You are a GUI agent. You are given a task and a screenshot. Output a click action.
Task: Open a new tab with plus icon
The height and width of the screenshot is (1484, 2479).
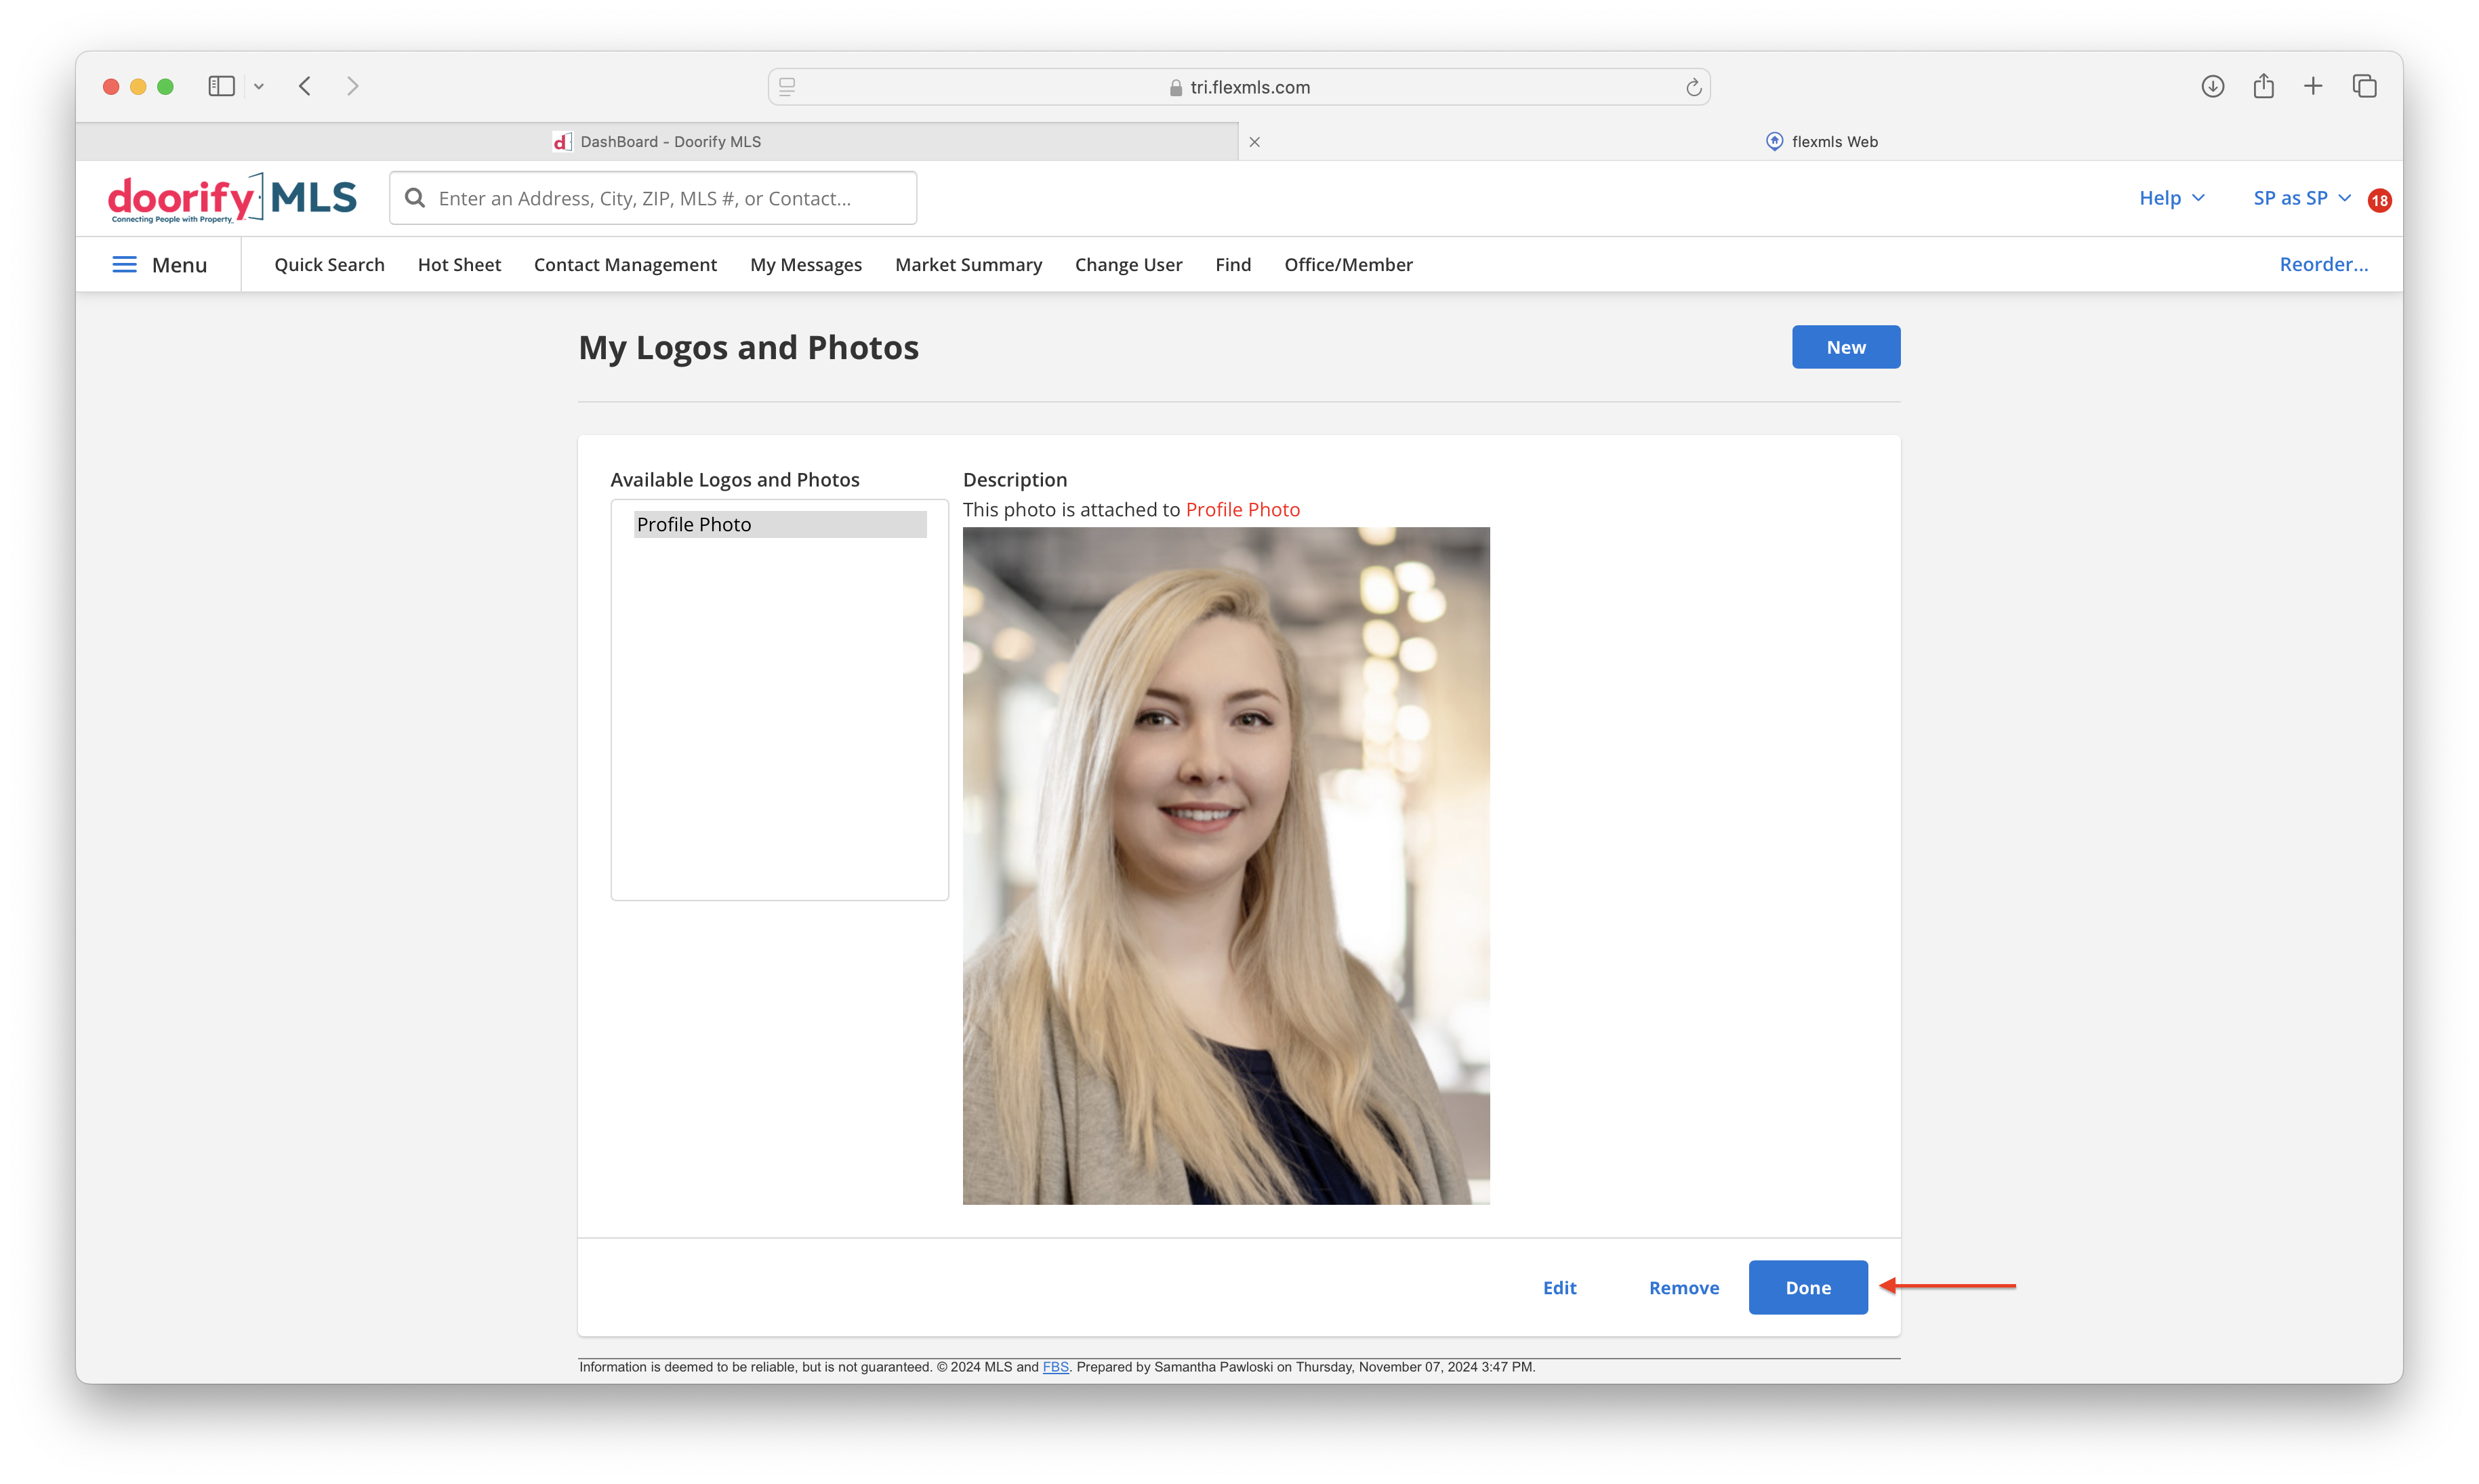(x=2313, y=86)
